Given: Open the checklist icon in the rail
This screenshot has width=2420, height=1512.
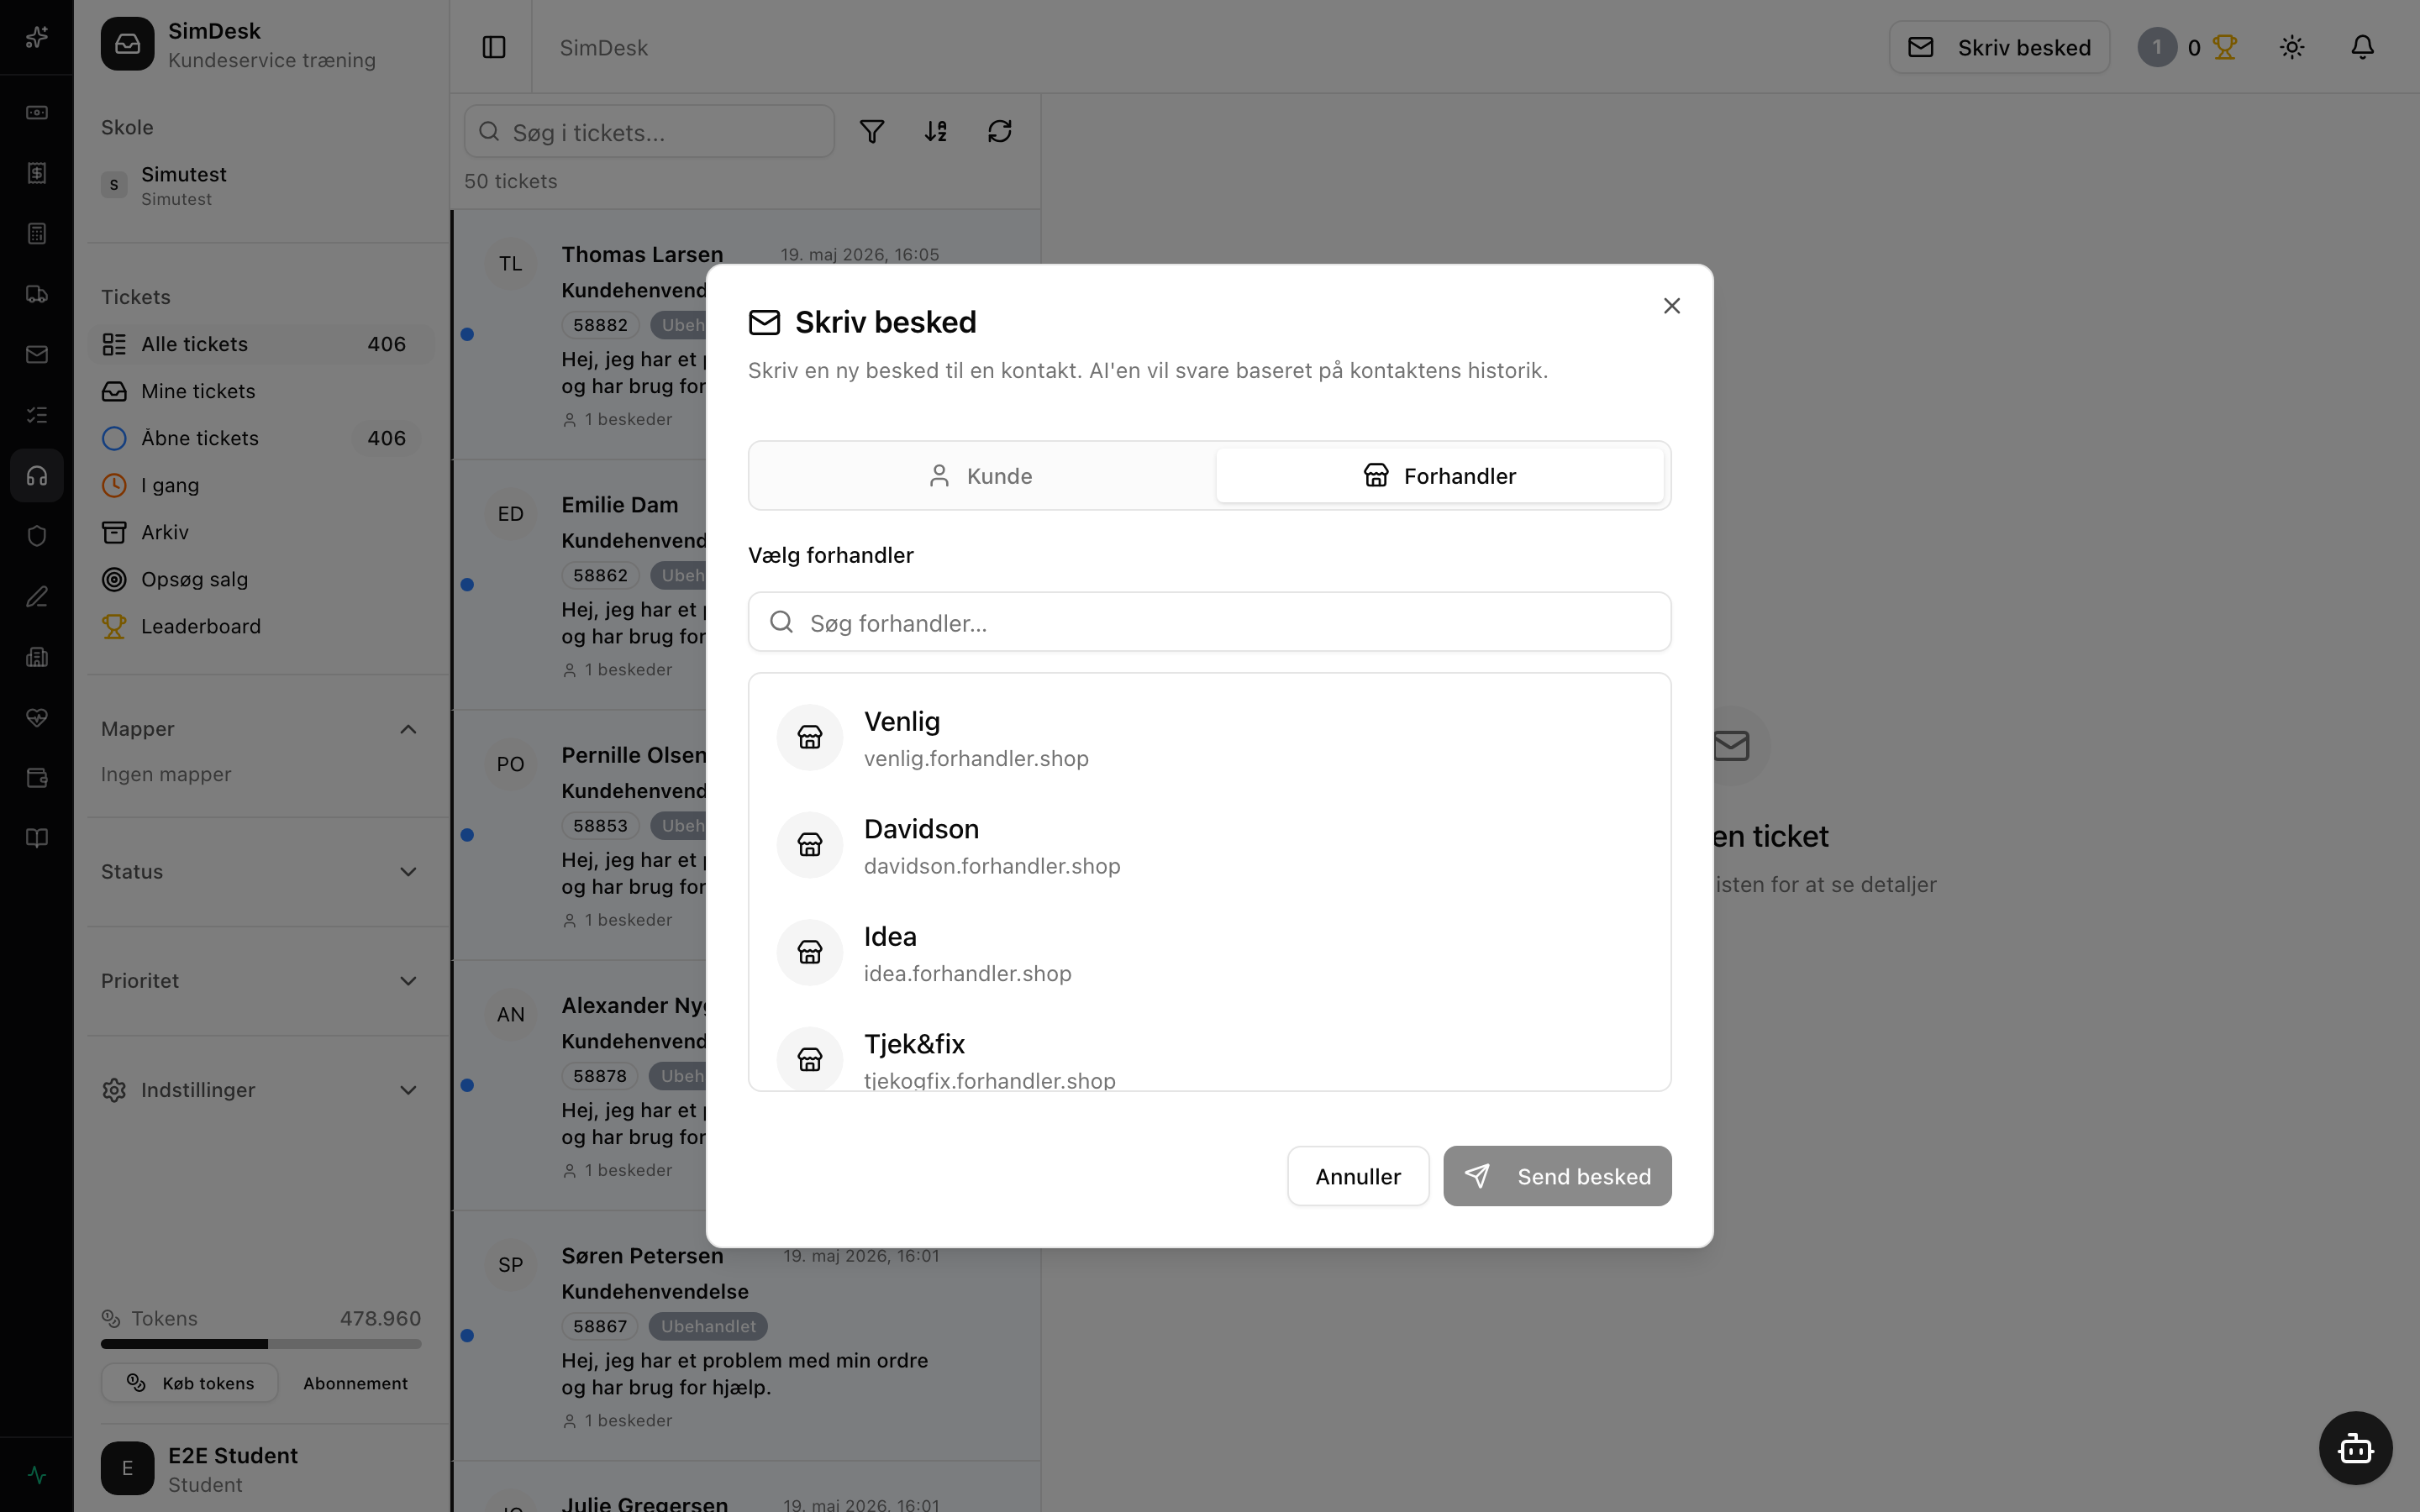Looking at the screenshot, I should coord(37,415).
